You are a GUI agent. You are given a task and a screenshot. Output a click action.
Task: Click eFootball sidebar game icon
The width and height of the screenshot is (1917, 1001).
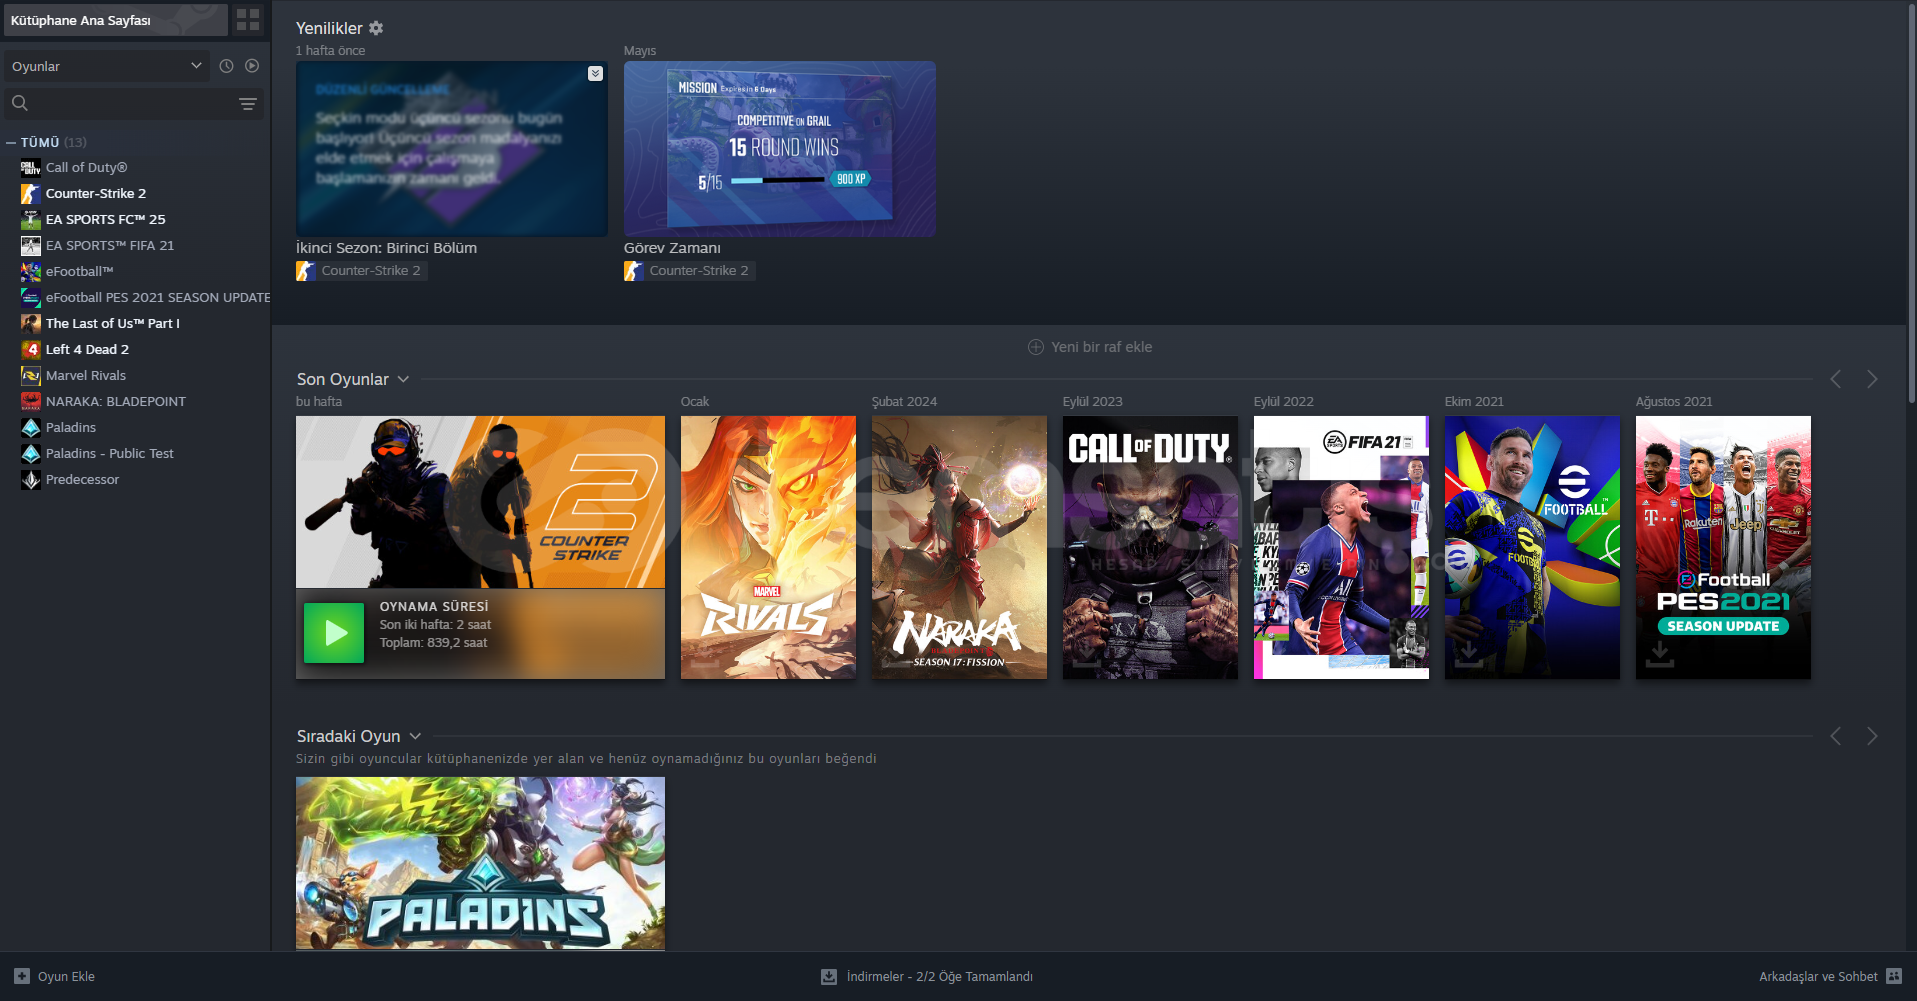coord(31,271)
